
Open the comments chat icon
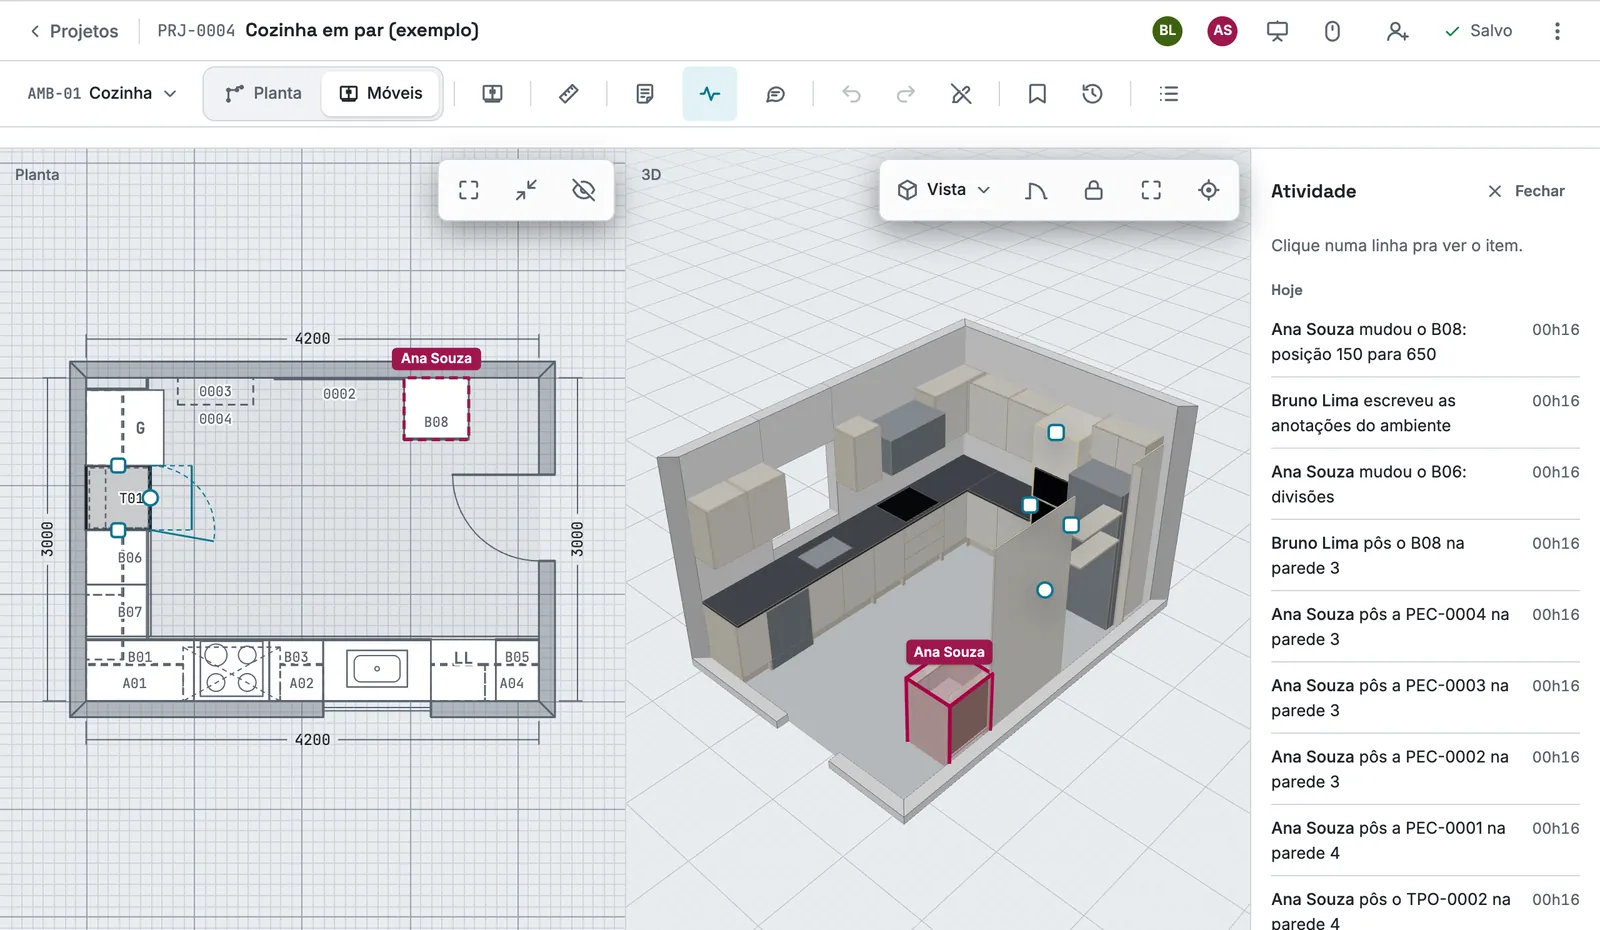tap(775, 94)
